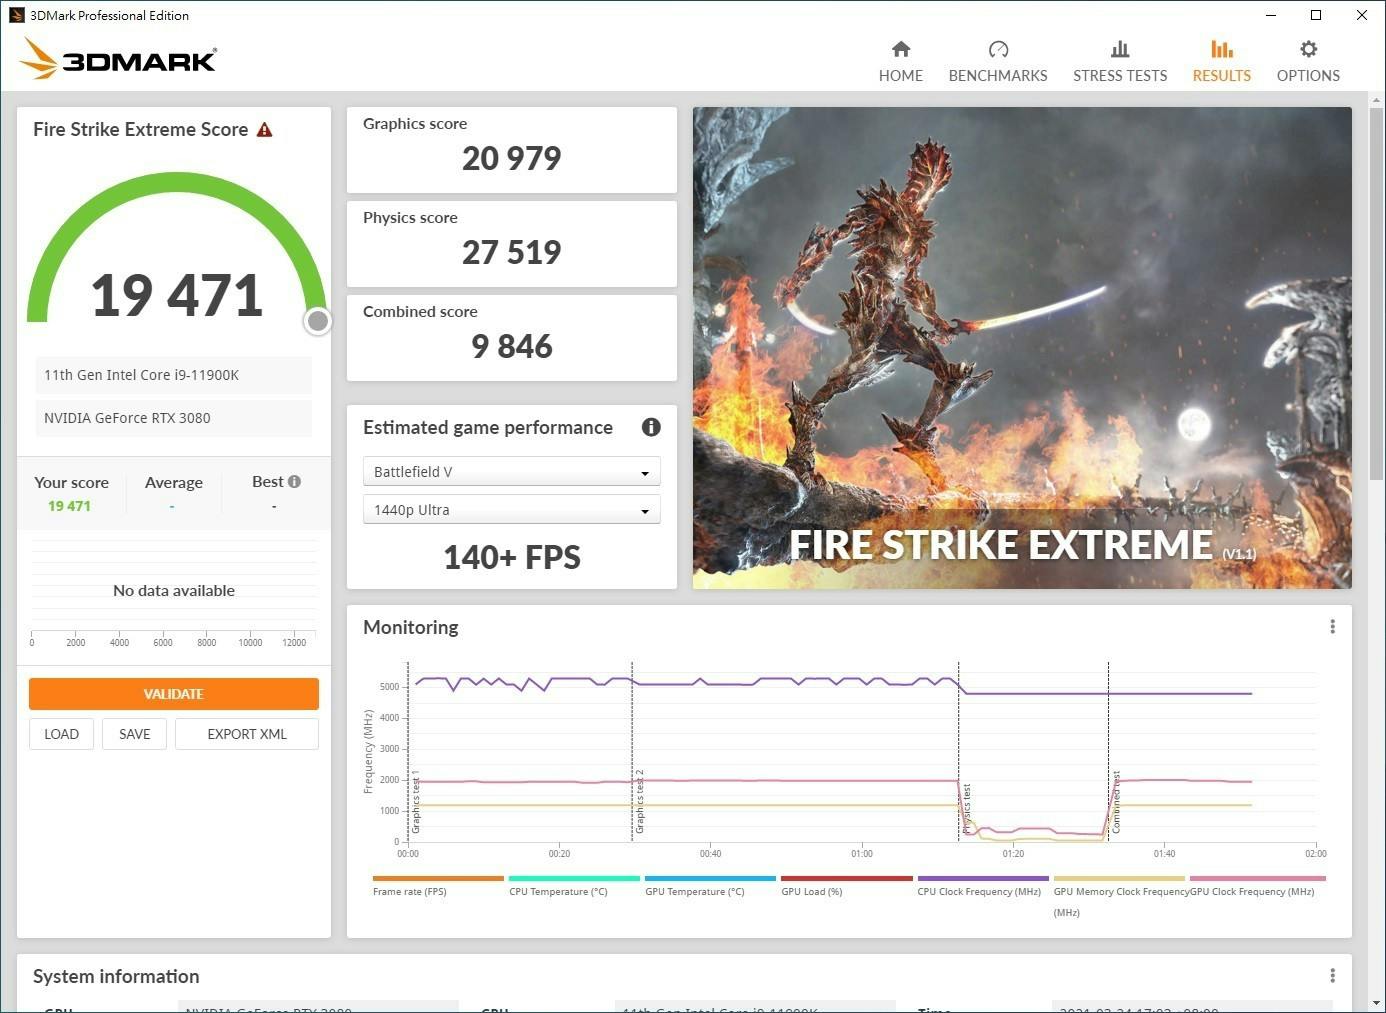
Task: Open the Options gear icon
Action: pyautogui.click(x=1307, y=50)
